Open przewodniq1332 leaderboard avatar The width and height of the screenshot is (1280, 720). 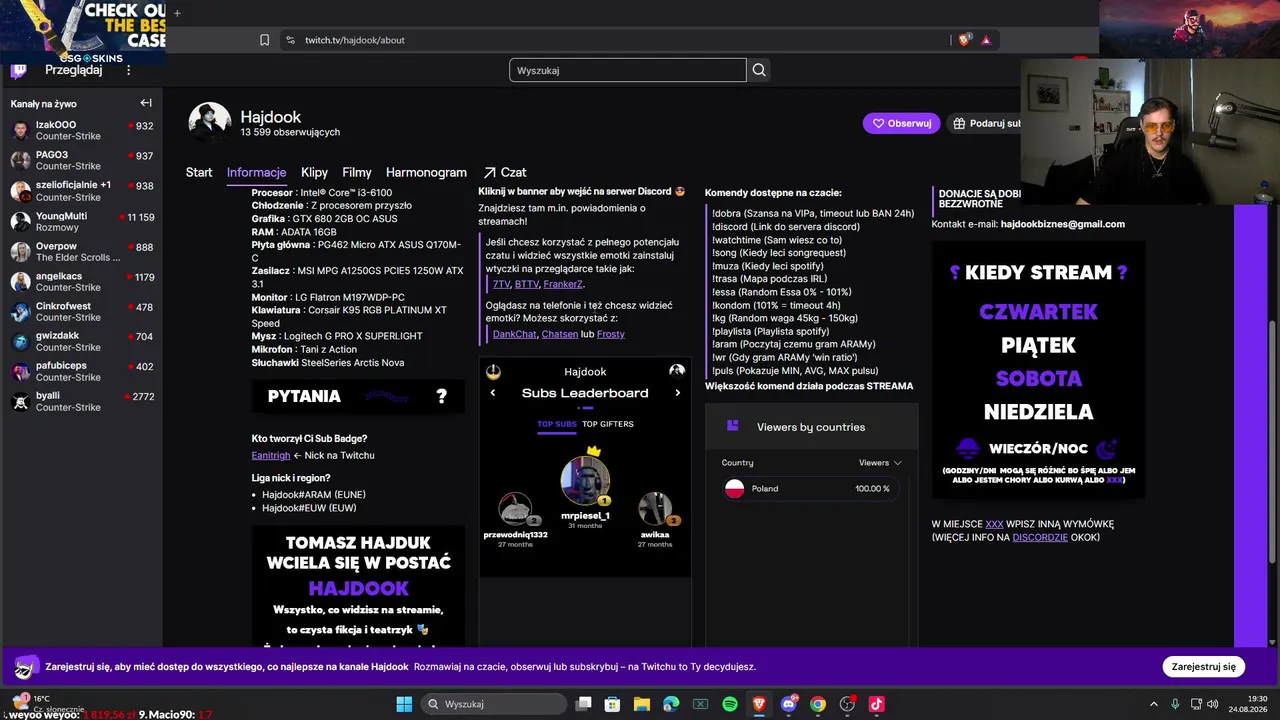(515, 509)
